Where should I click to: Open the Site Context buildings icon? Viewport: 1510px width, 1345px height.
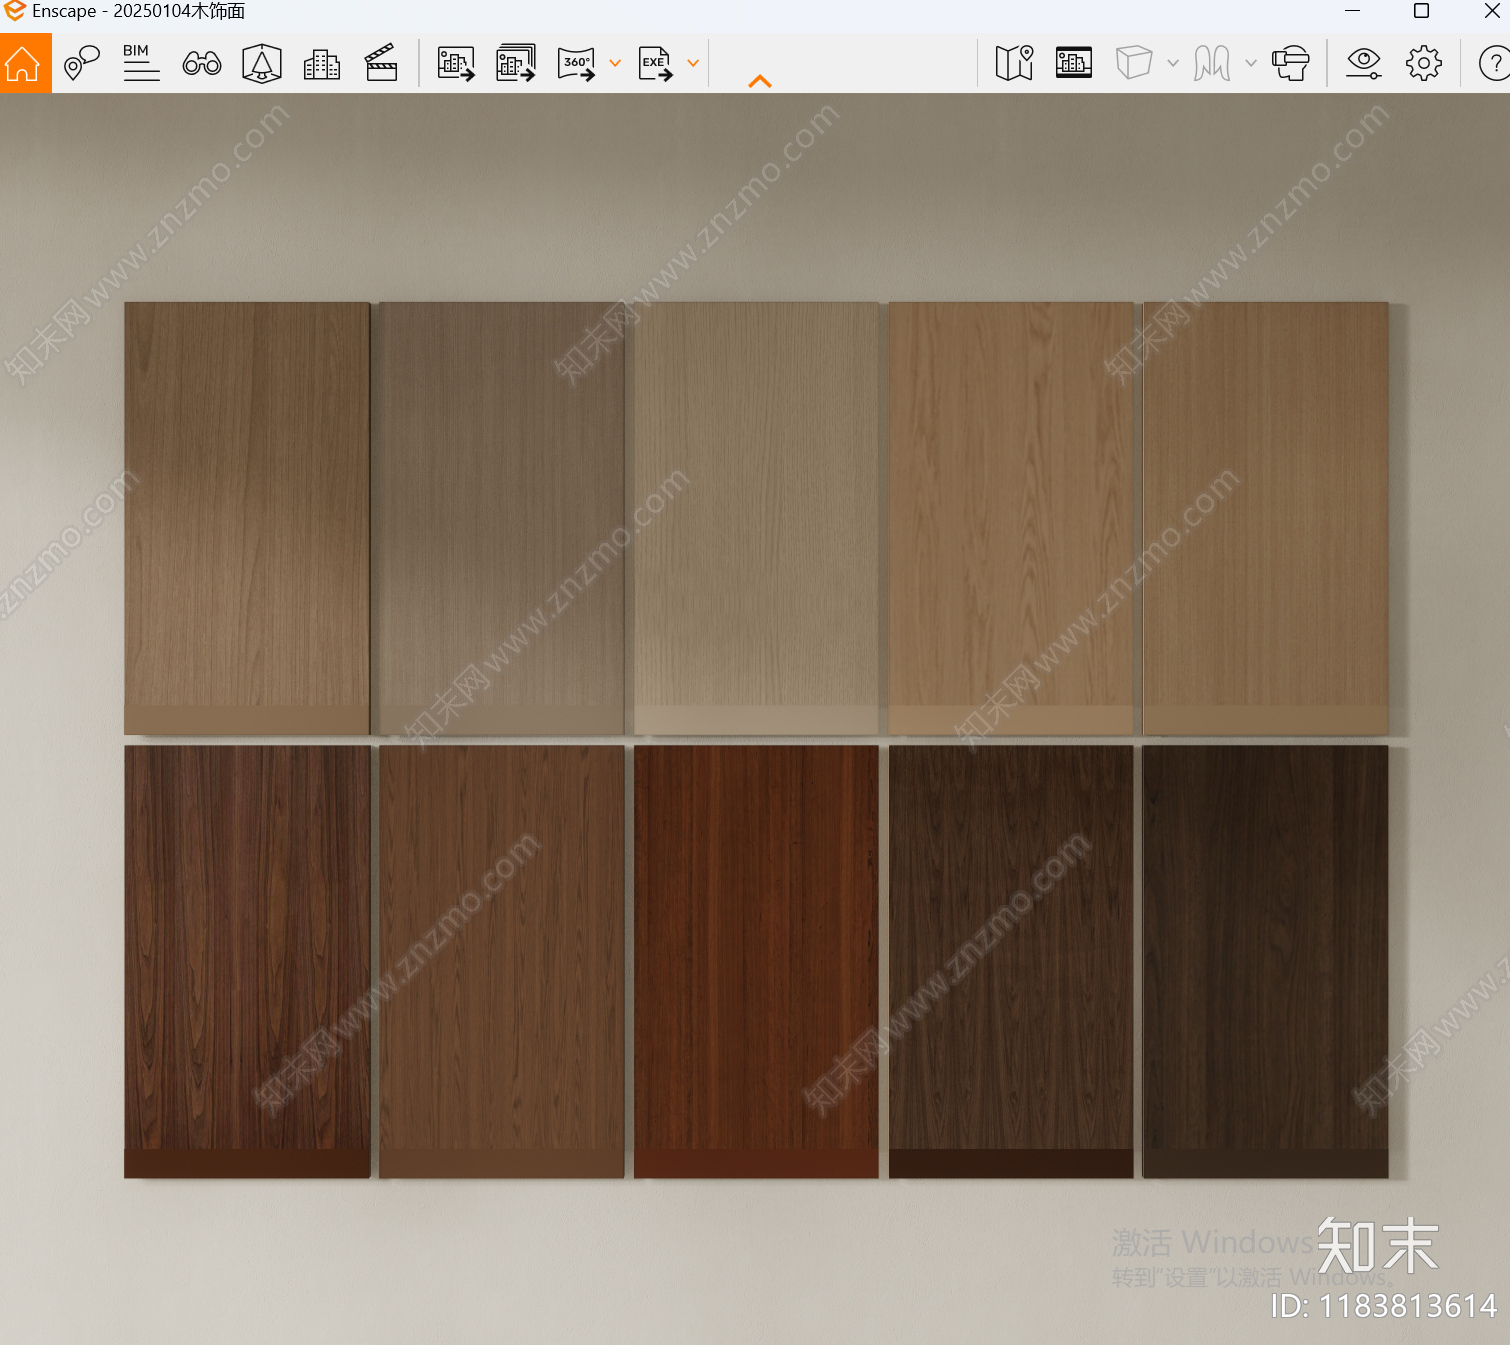(322, 64)
